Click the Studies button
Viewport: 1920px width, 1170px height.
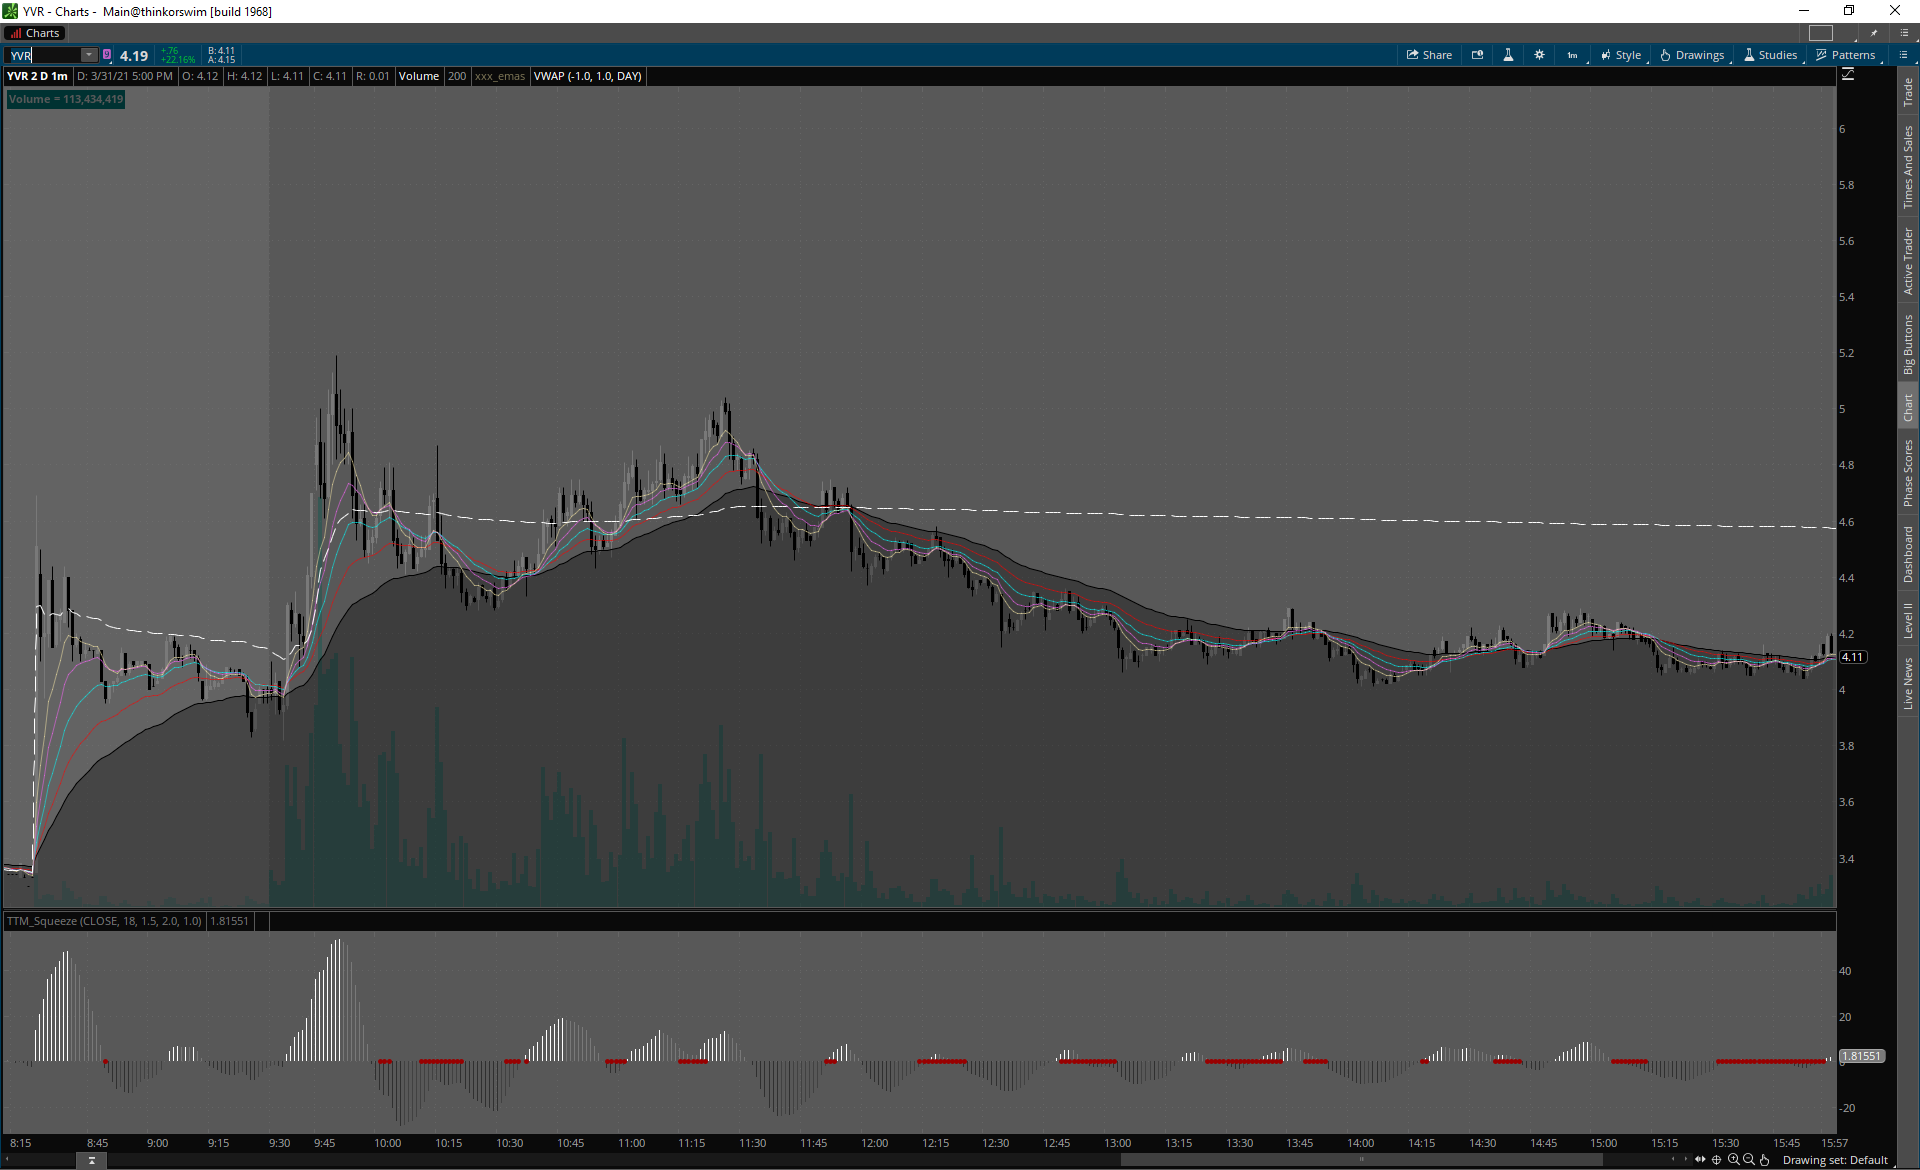click(1770, 55)
